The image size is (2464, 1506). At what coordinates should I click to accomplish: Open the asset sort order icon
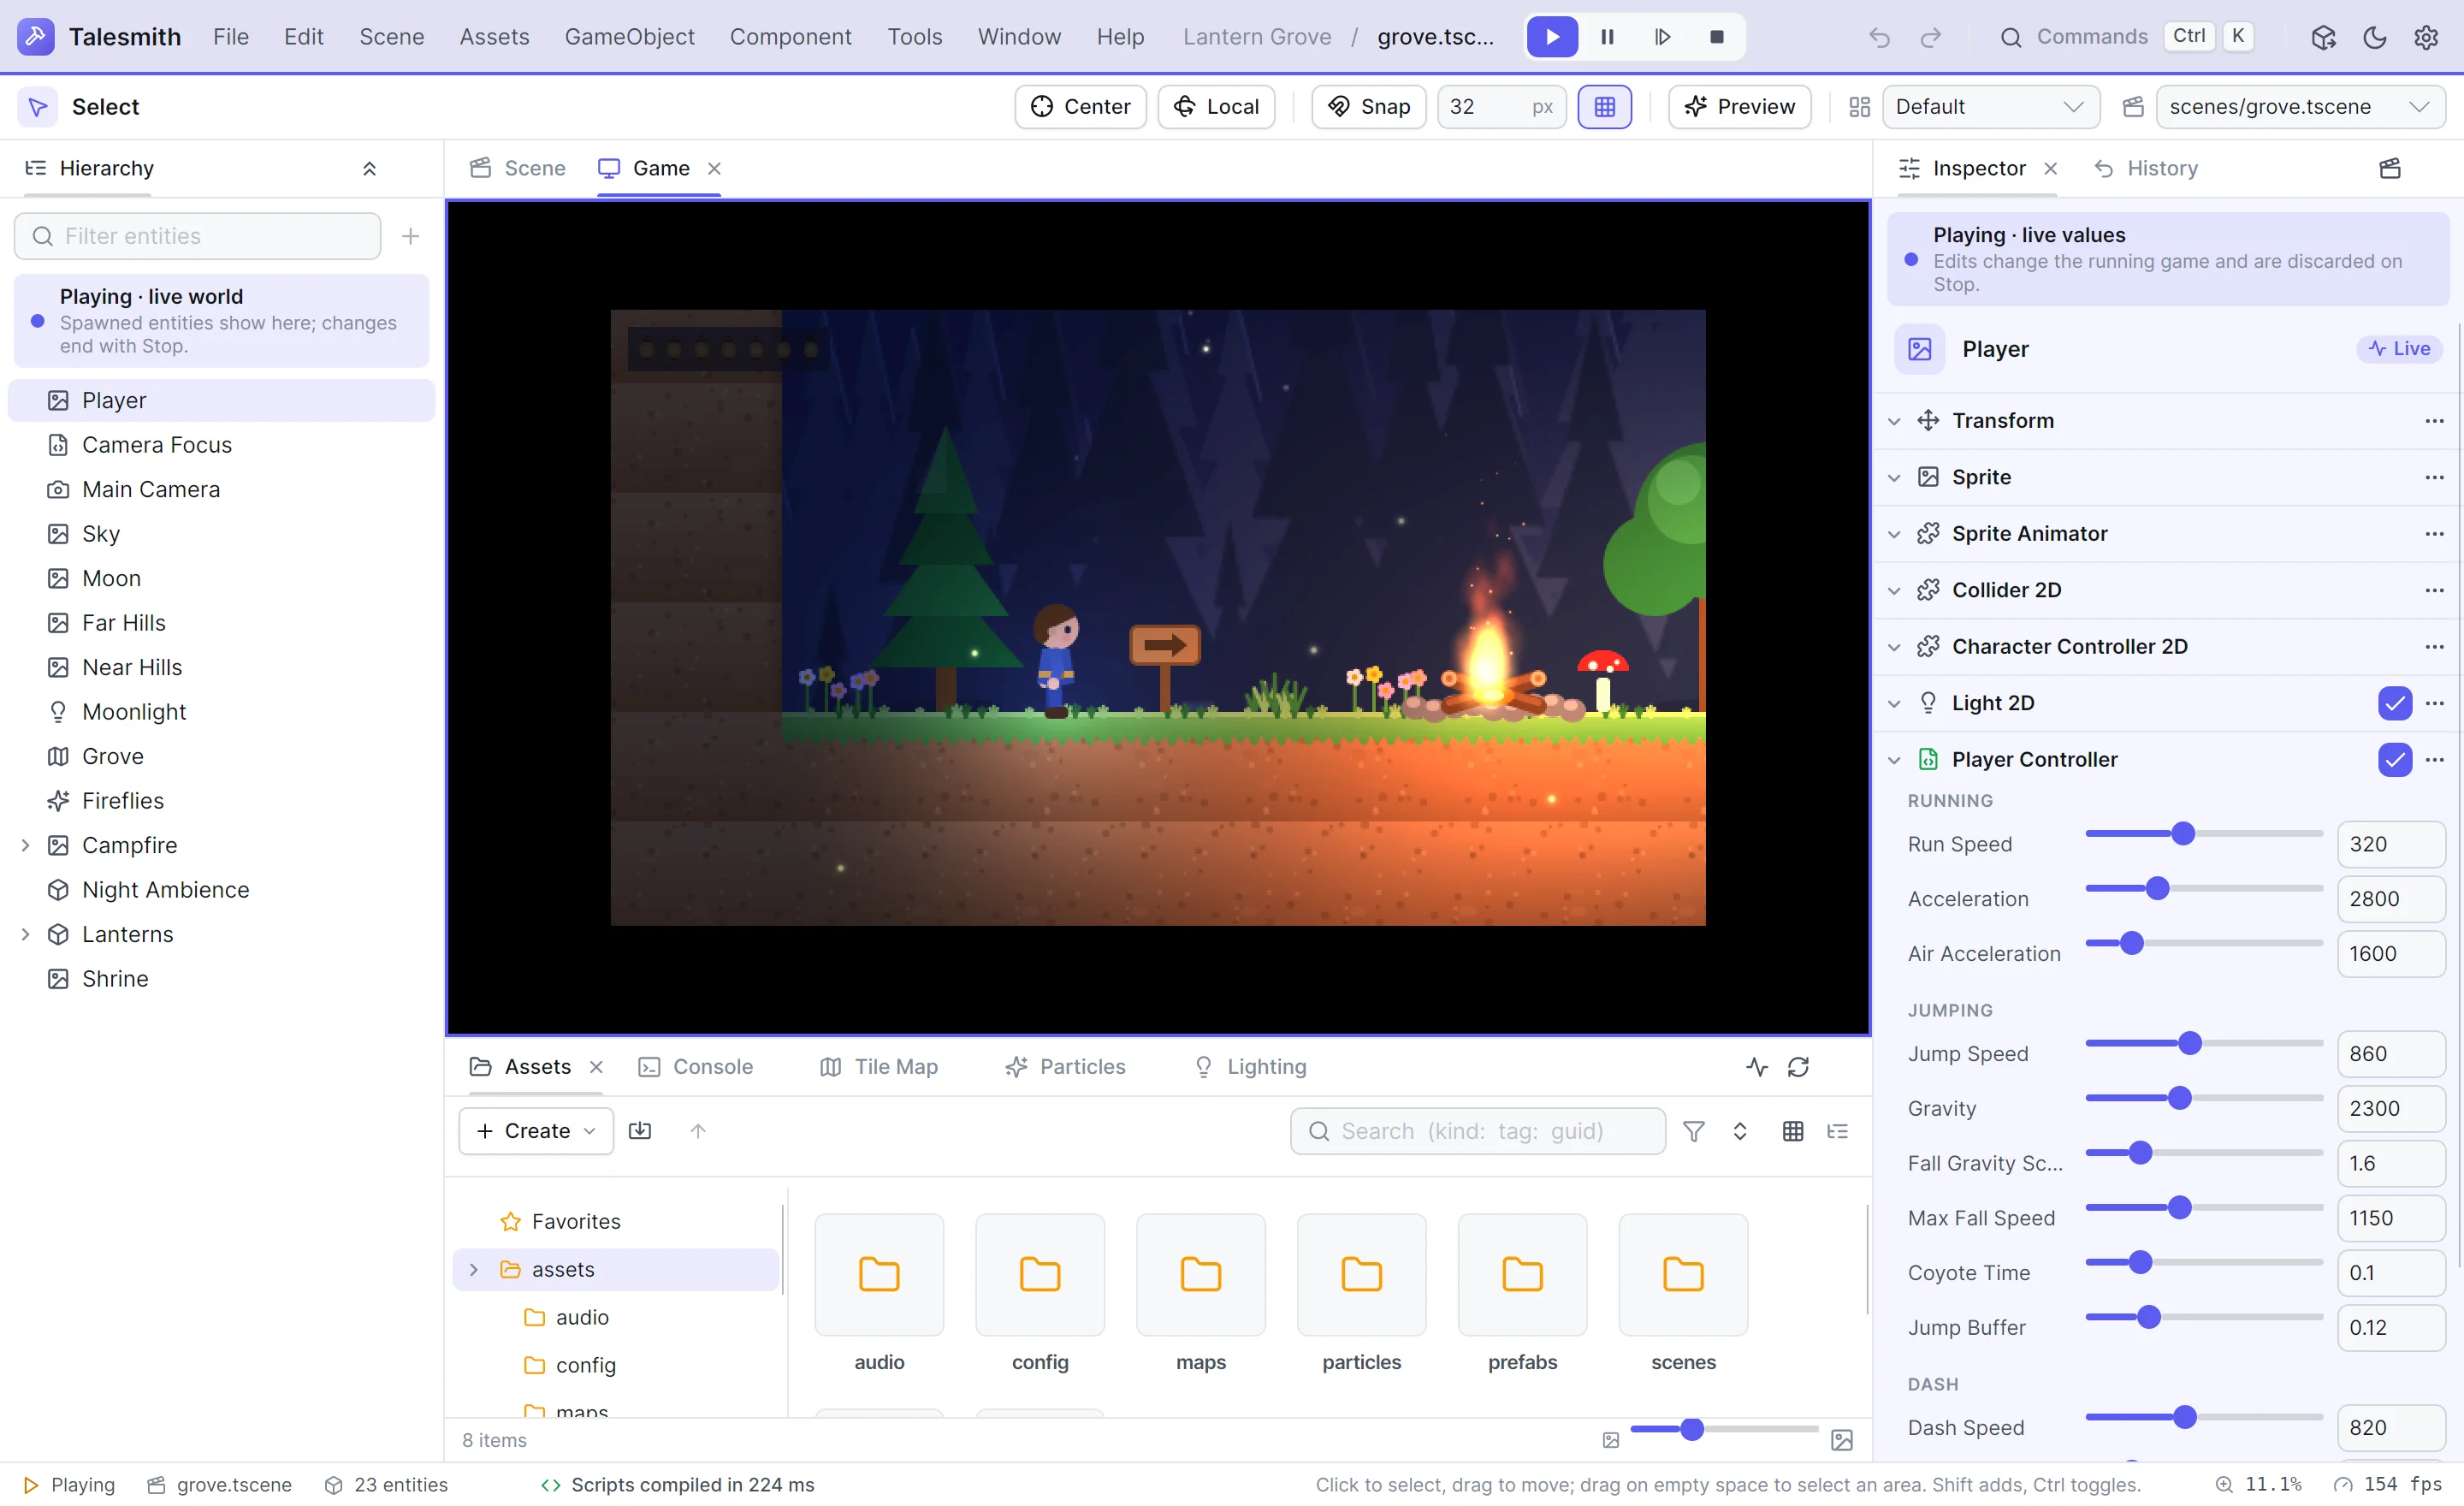click(x=1740, y=1131)
